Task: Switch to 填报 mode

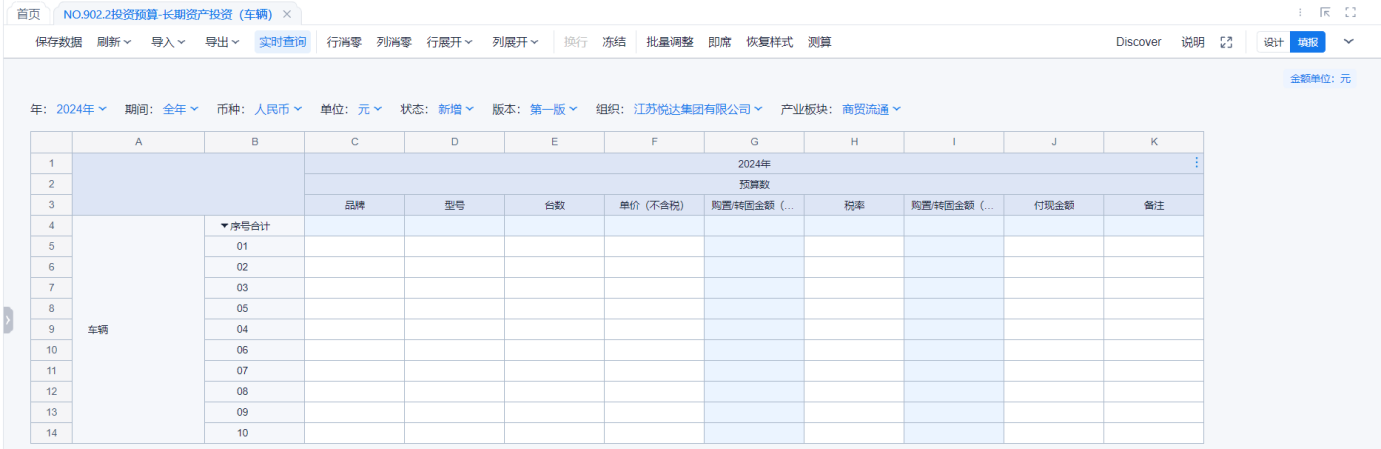Action: pos(1307,42)
